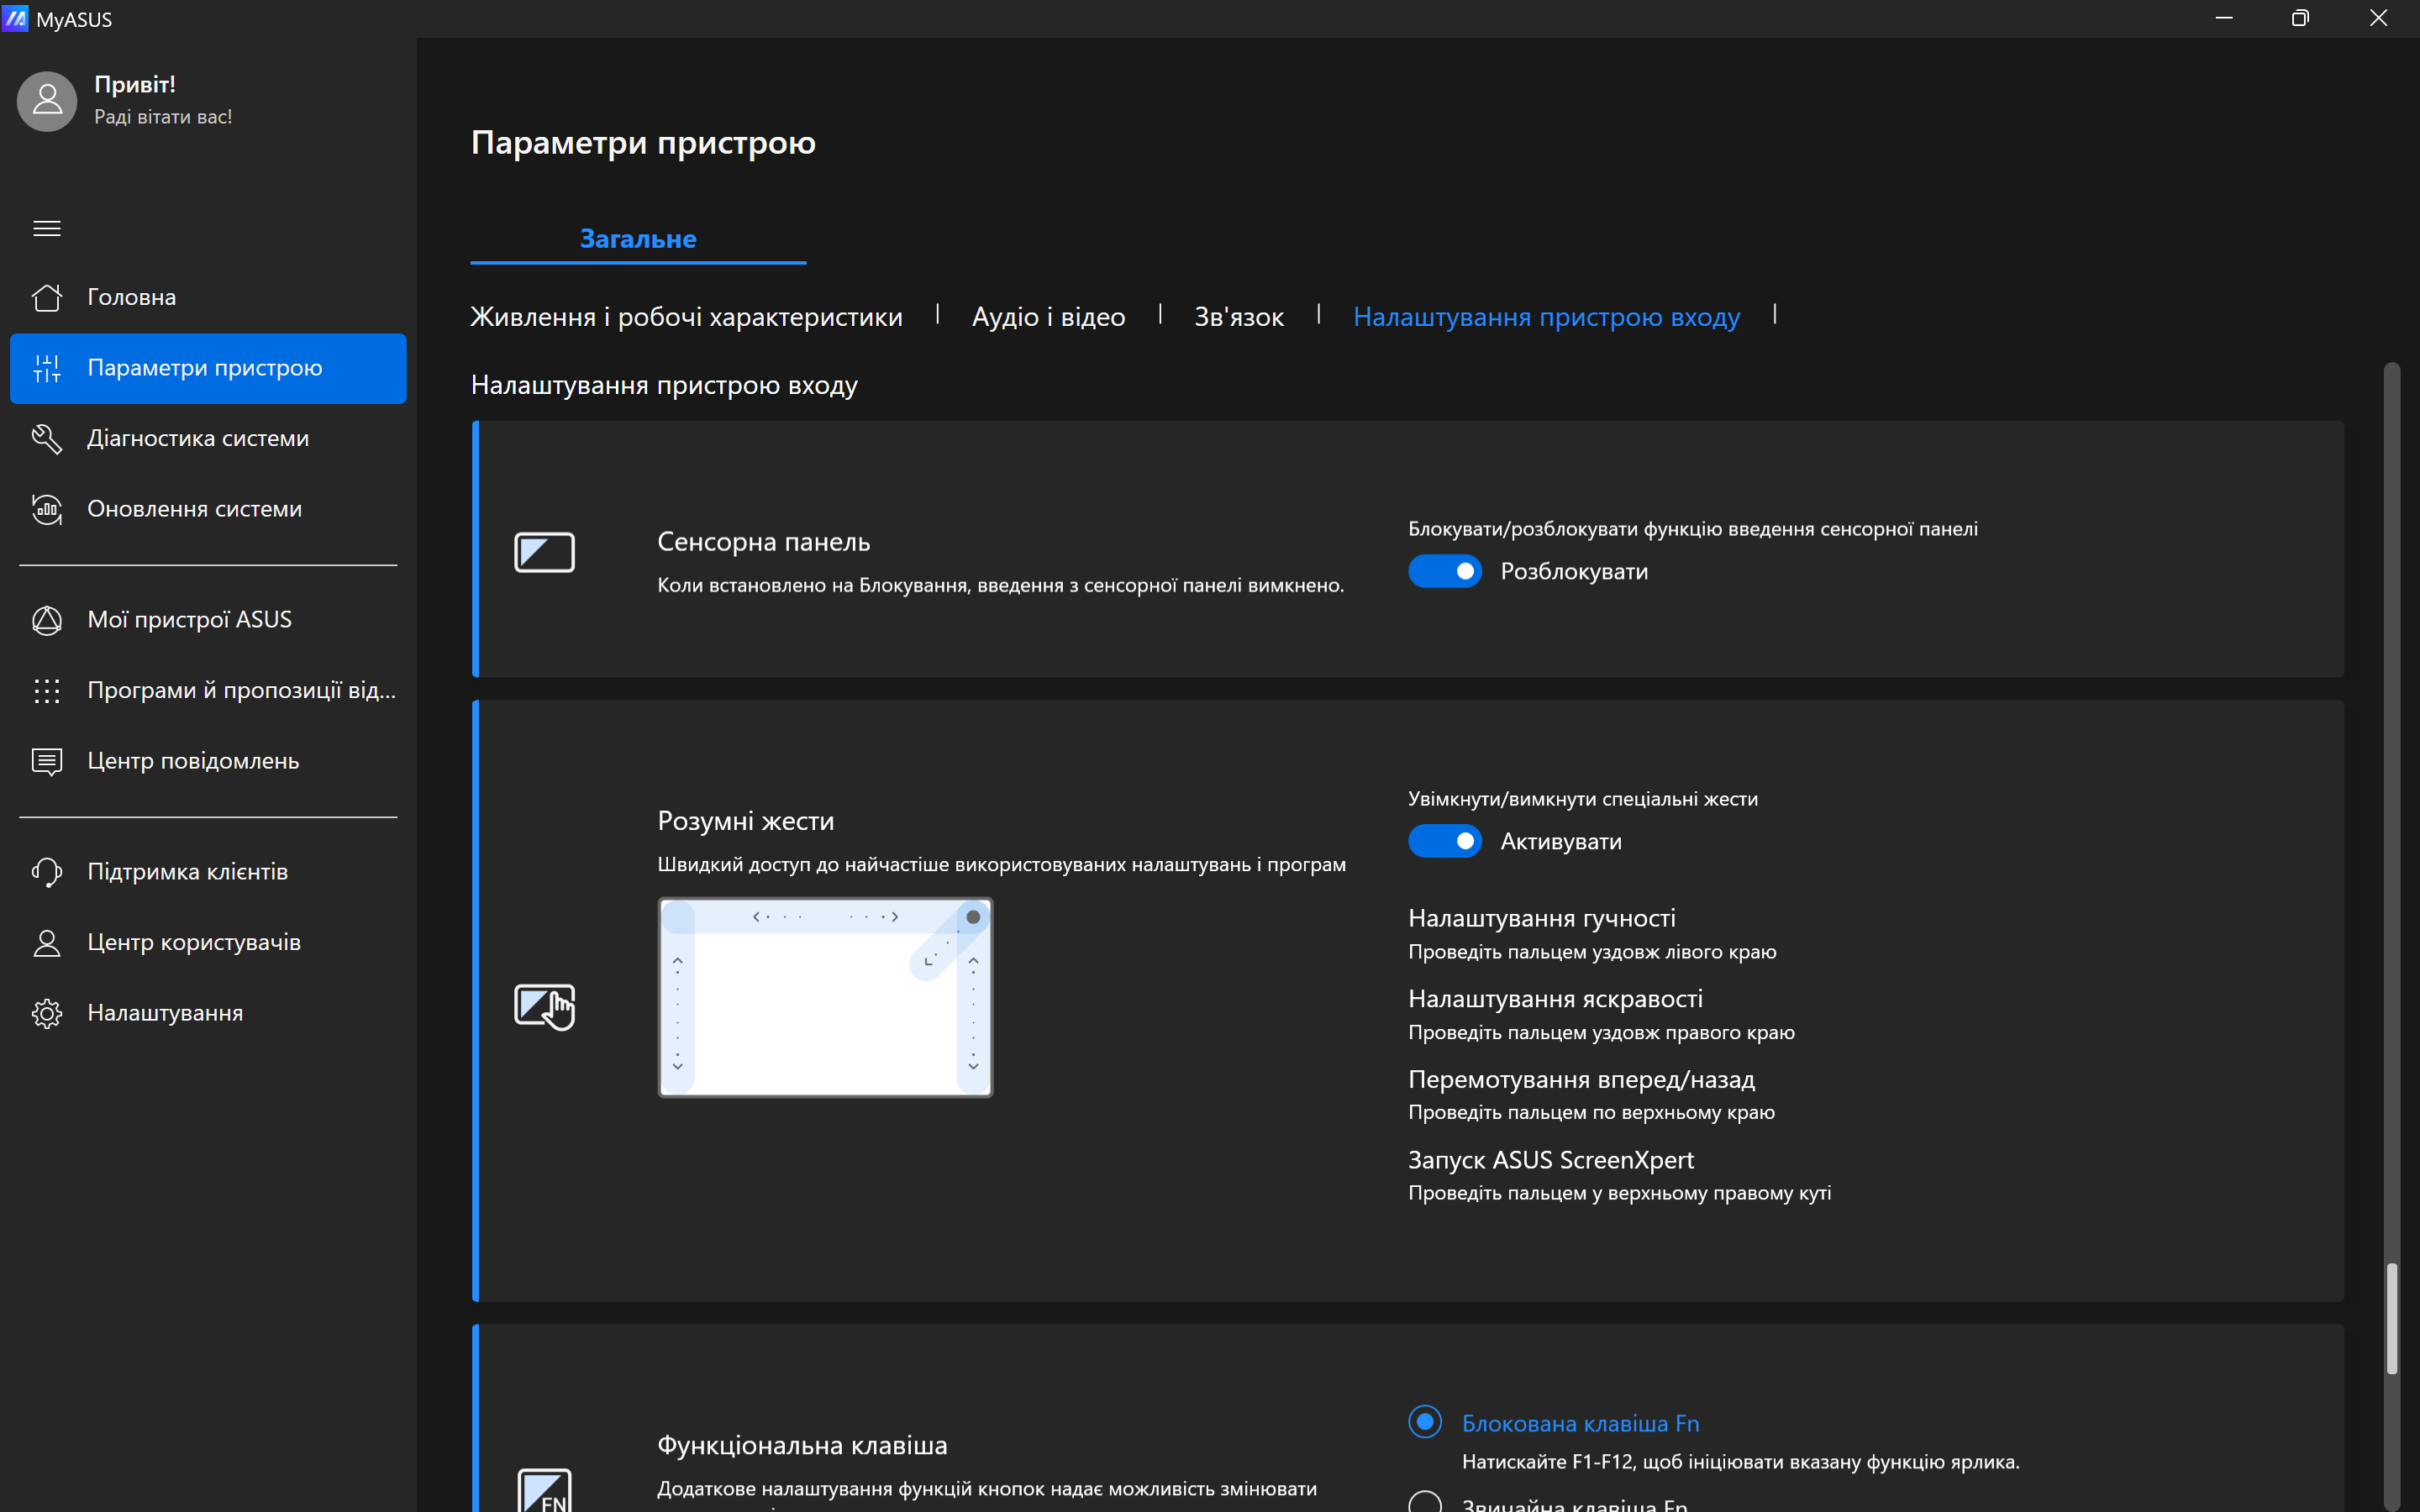Open Програми й пропозиції sidebar item

click(240, 690)
